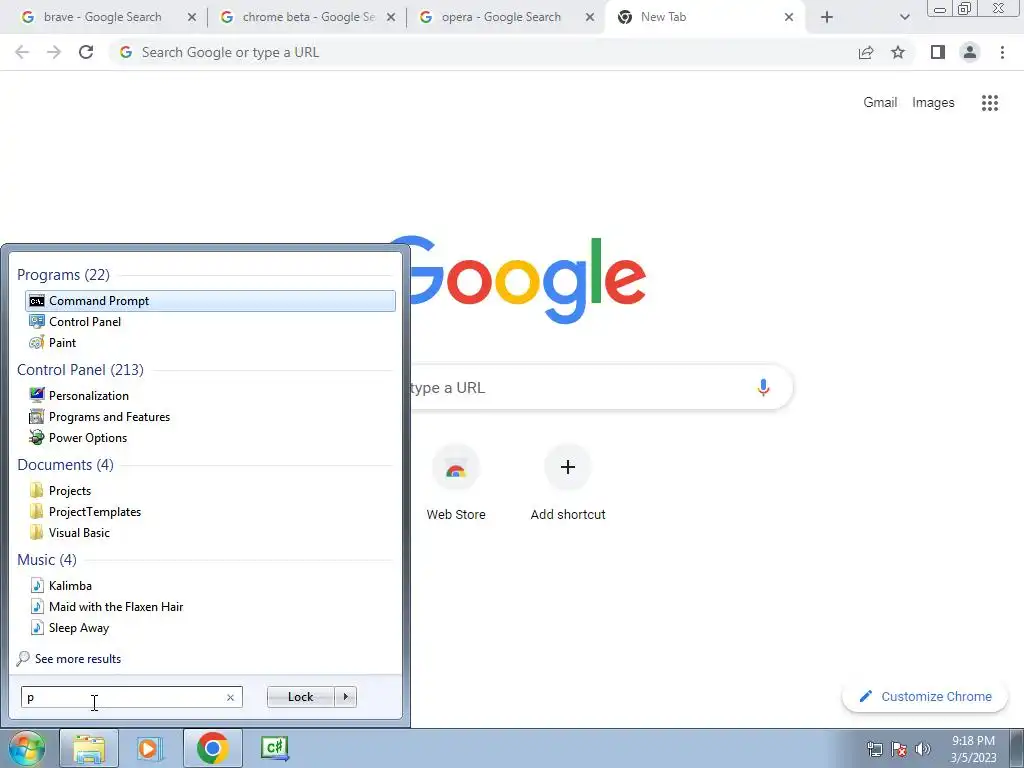Switch to the opera - Google Search tab
1024x768 pixels.
pyautogui.click(x=501, y=18)
